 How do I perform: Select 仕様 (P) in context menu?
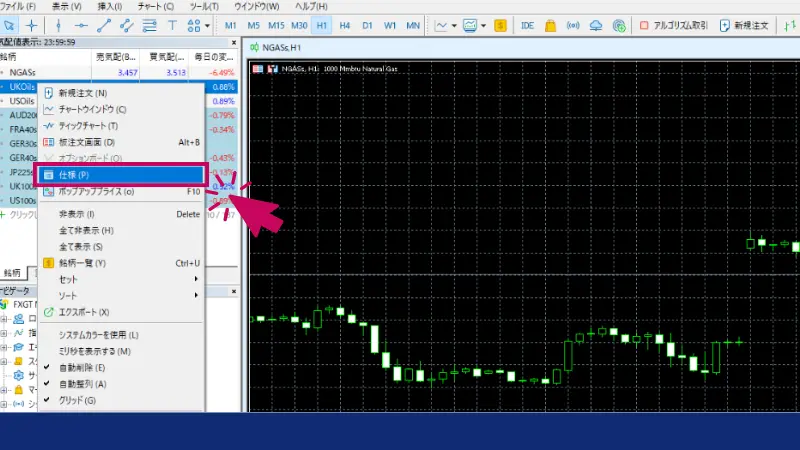pyautogui.click(x=120, y=174)
